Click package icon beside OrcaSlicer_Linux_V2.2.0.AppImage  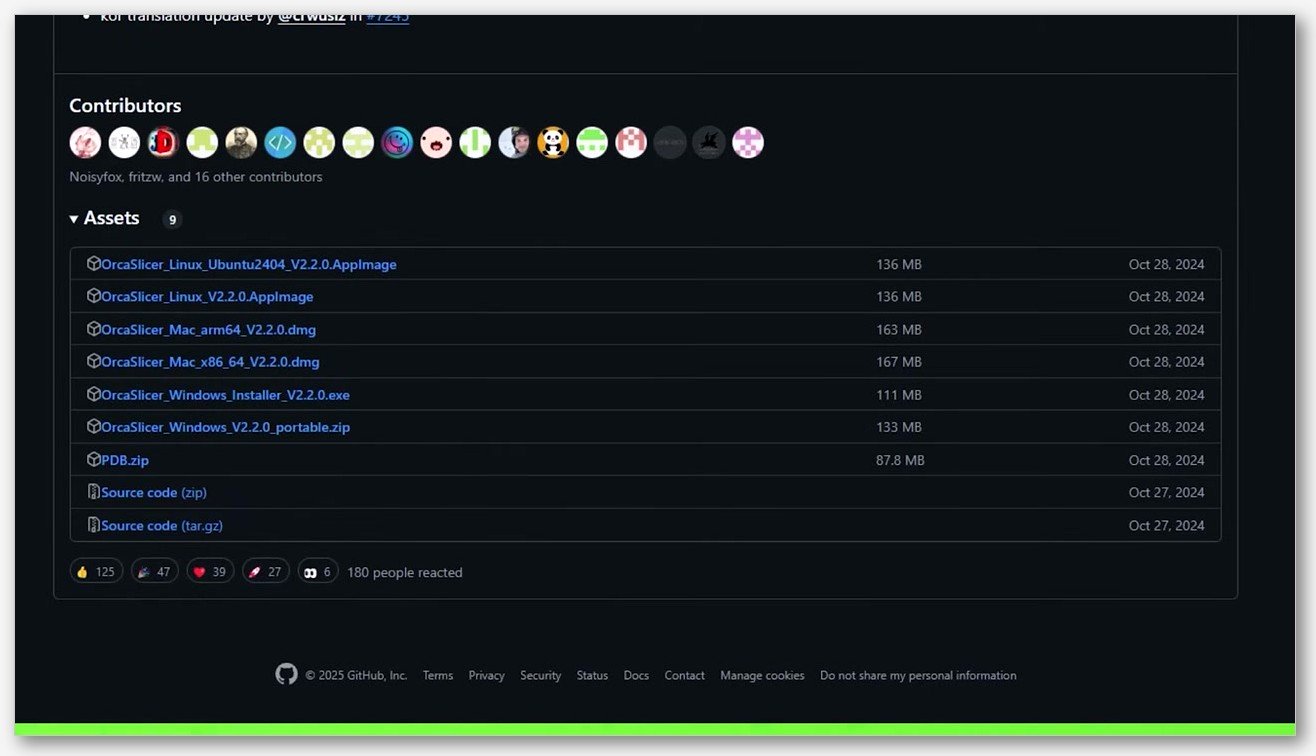94,296
